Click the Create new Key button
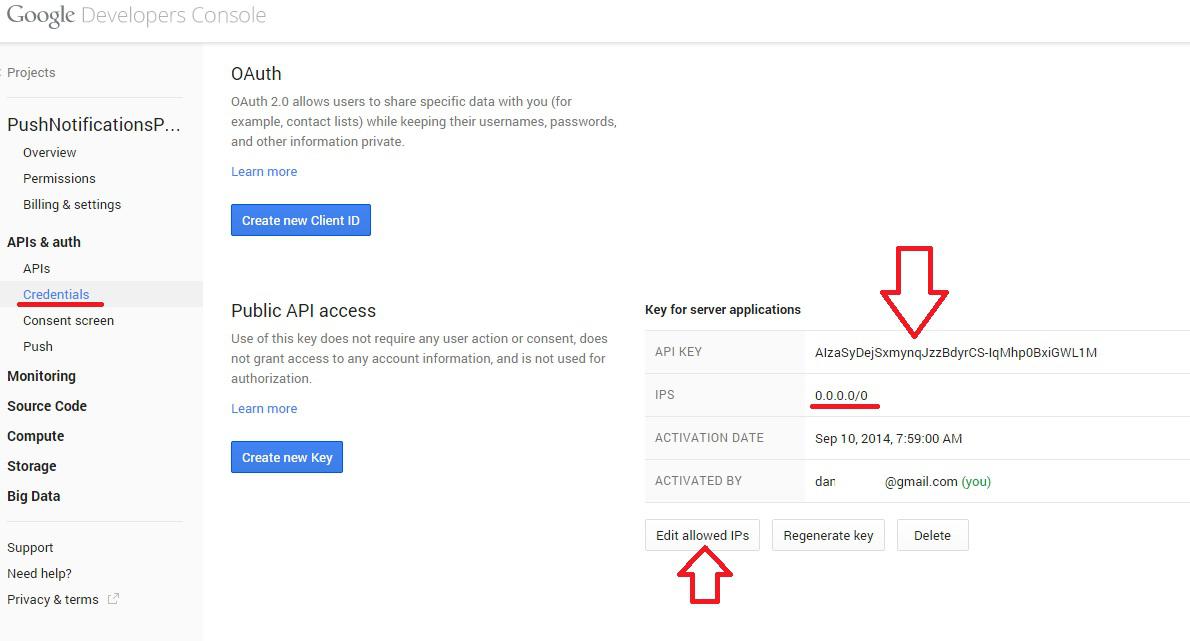Screen dimensions: 1190x641 click(287, 457)
